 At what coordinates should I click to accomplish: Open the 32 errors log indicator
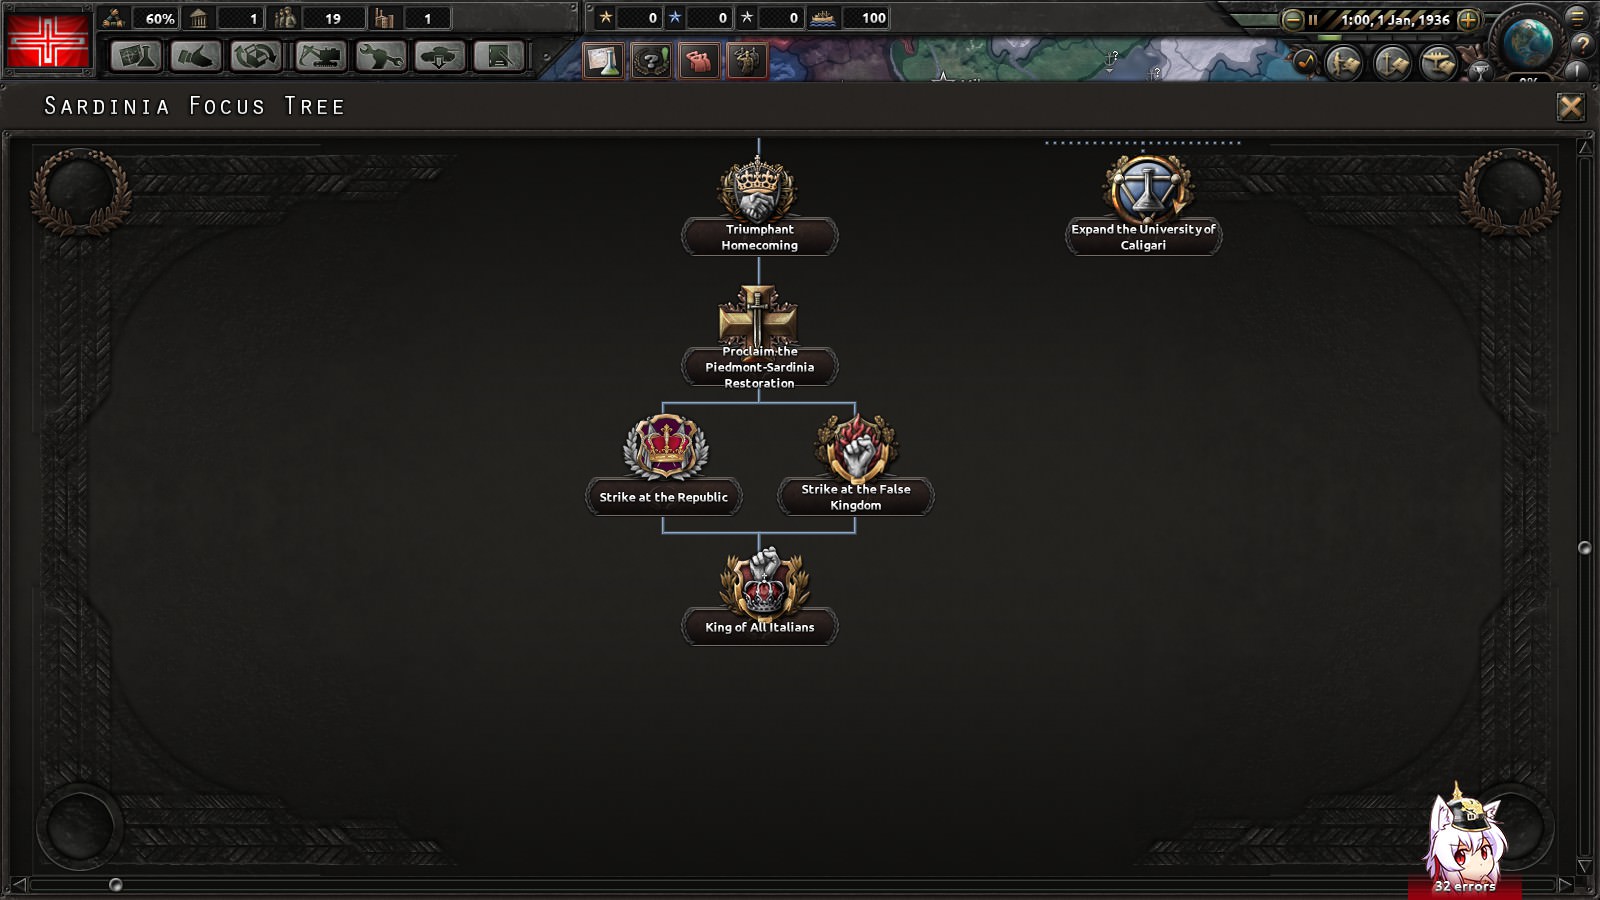click(1465, 886)
